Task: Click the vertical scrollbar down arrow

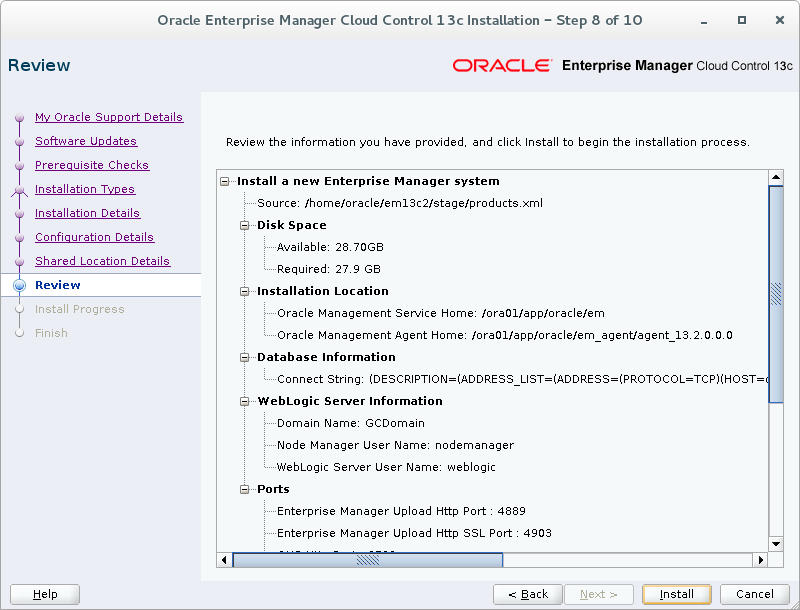Action: 776,544
